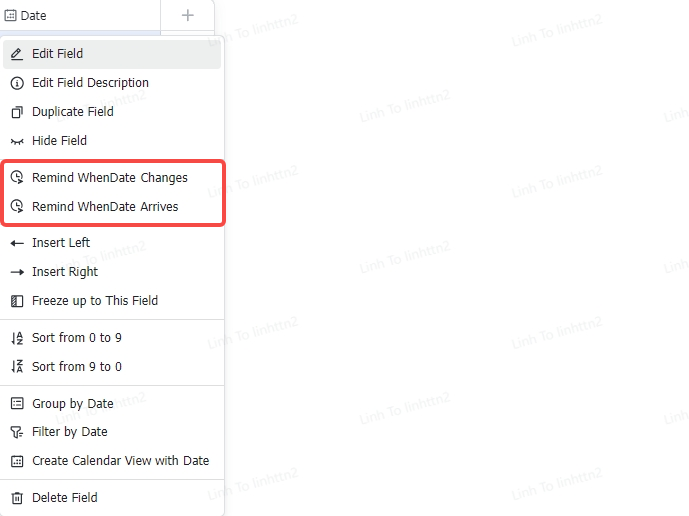Choose Sort from 0 to 9
Image resolution: width=689 pixels, height=516 pixels.
(x=77, y=338)
